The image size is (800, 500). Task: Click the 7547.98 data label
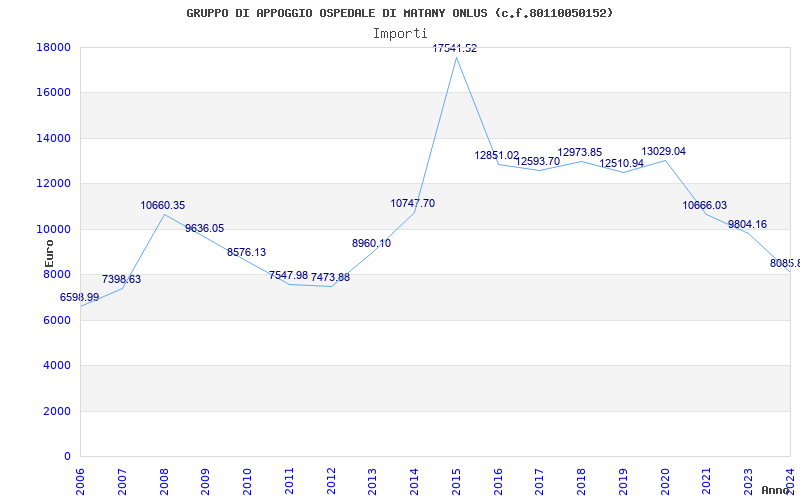288,276
